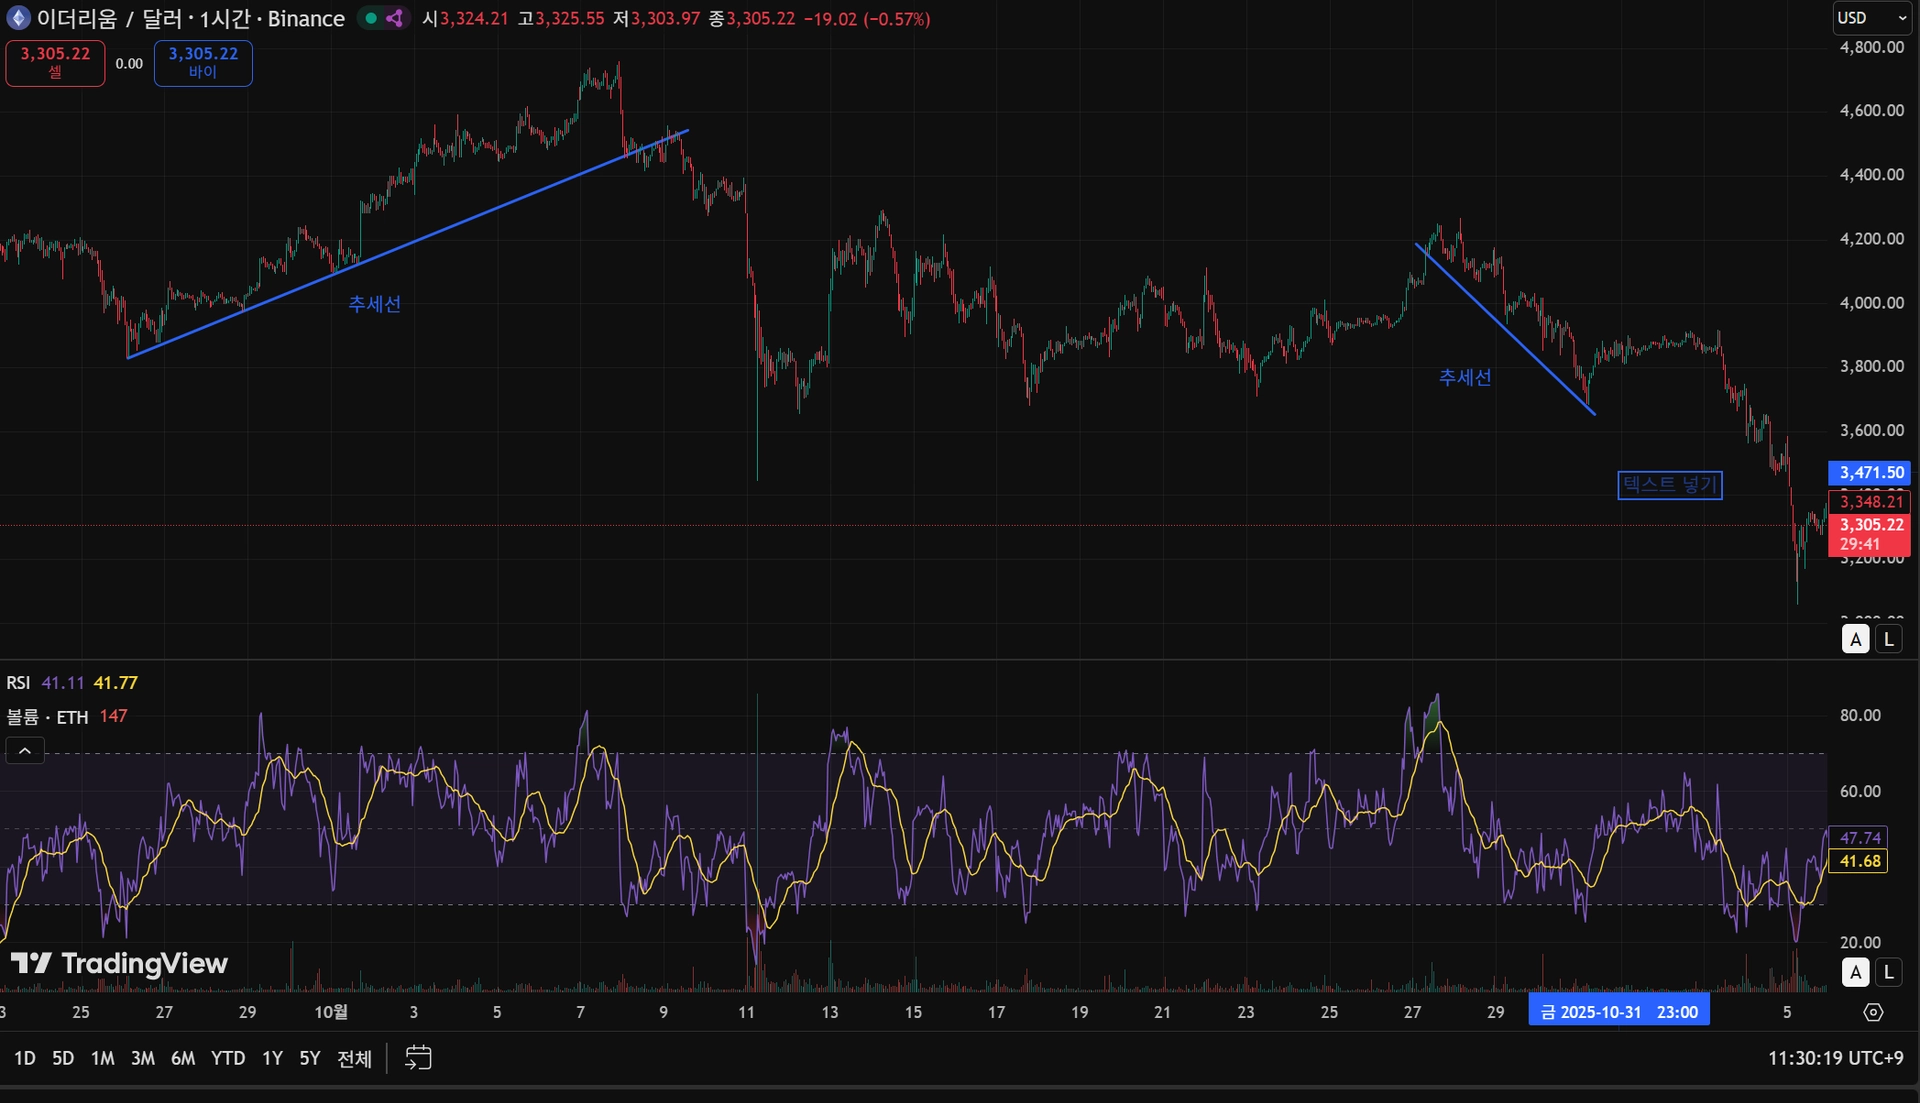Open timezone menu showing UTC+9
This screenshot has width=1920, height=1103.
click(x=1835, y=1057)
